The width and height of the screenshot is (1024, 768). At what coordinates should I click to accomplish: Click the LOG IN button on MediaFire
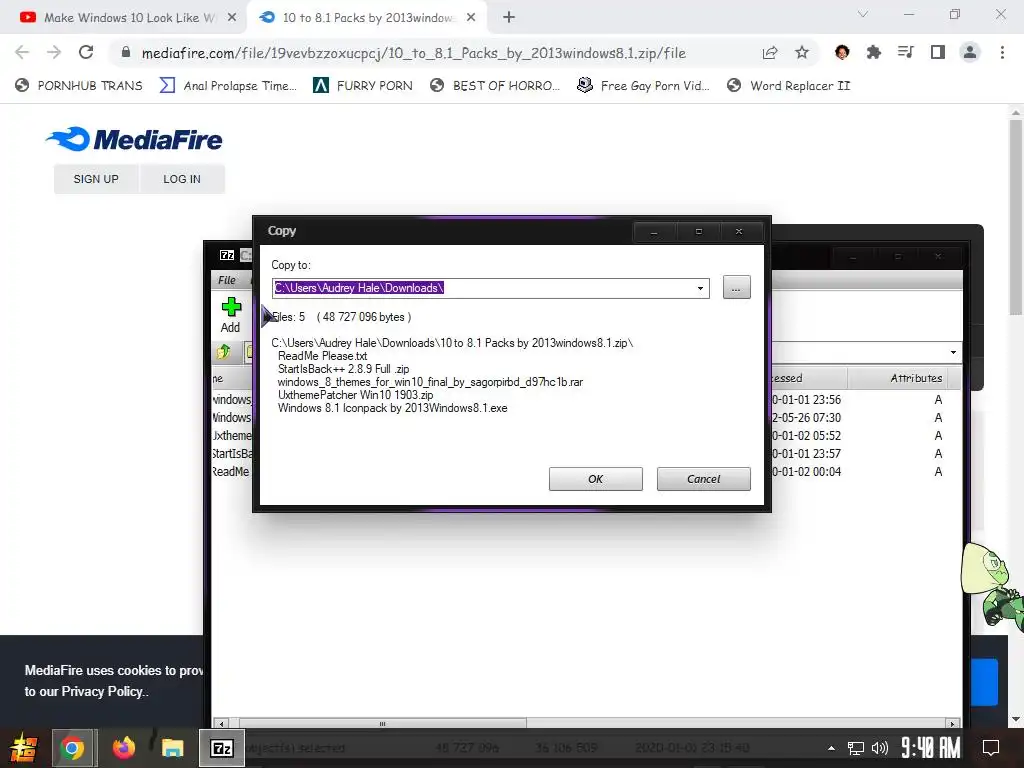(x=182, y=179)
